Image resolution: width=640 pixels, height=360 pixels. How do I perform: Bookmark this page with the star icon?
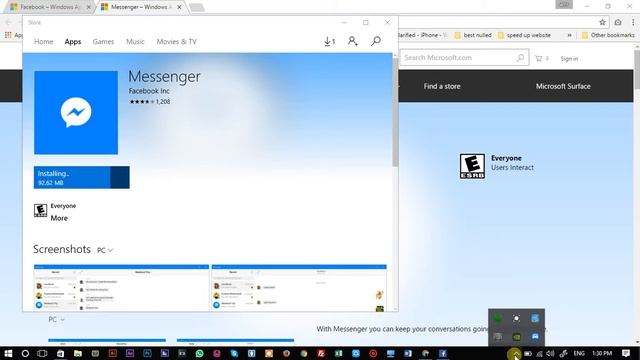click(x=602, y=22)
